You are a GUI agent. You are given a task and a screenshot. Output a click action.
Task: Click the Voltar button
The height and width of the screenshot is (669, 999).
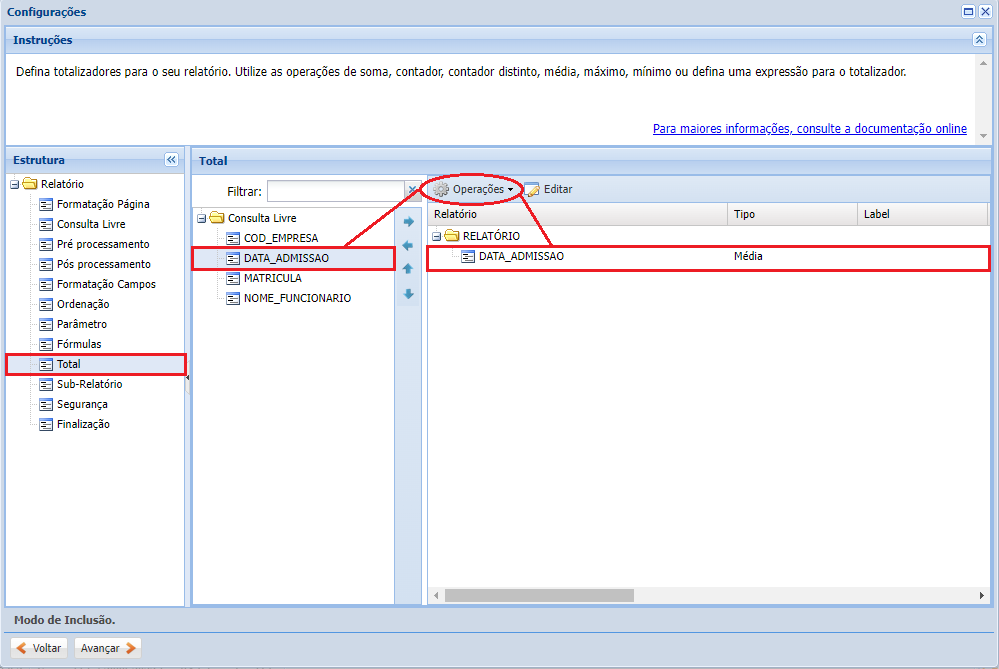[39, 648]
